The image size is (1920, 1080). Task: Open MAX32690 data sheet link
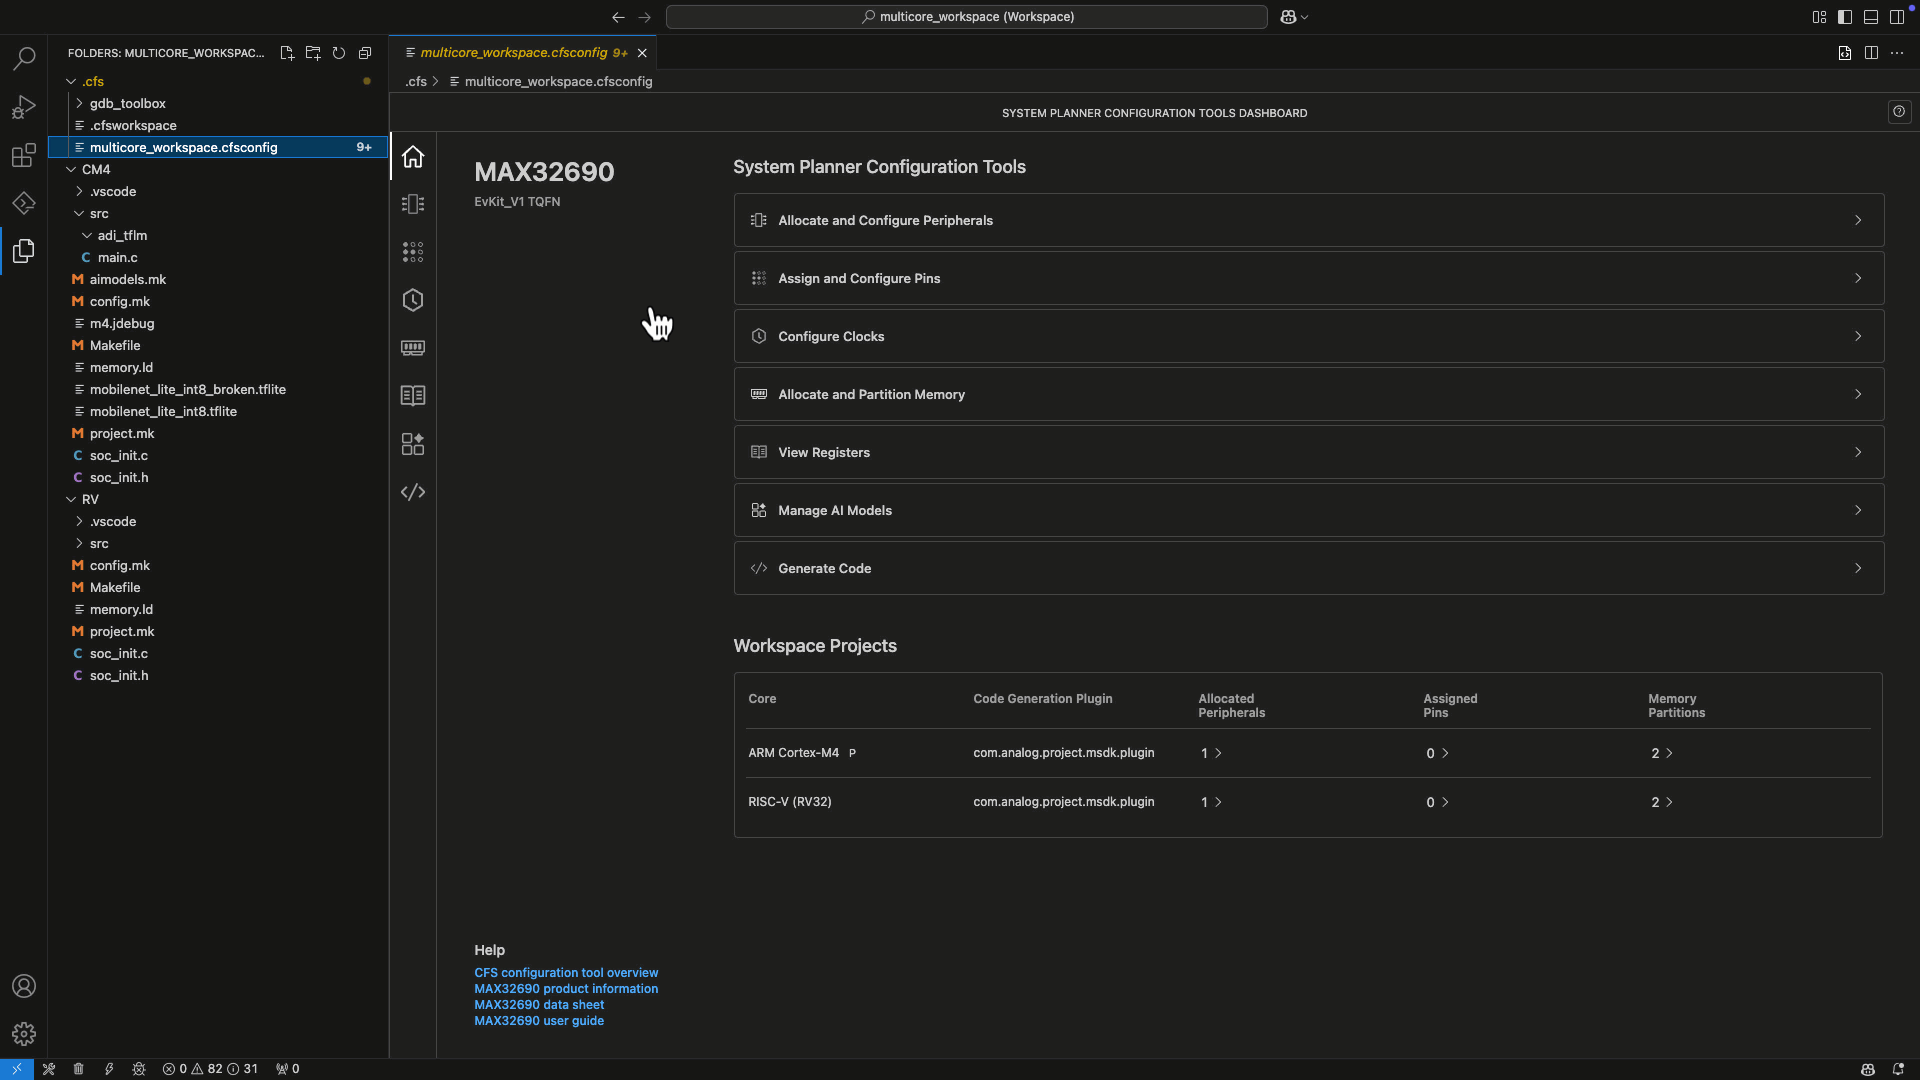pos(539,1005)
